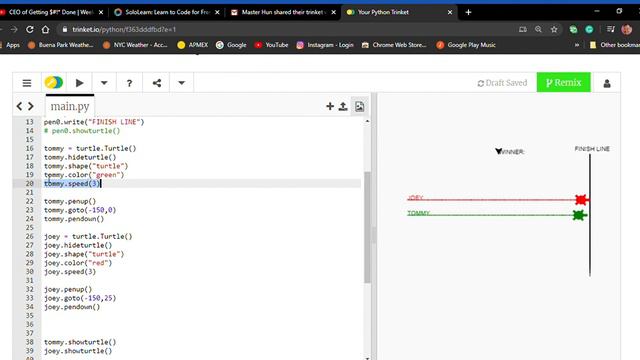Open the help question mark
The width and height of the screenshot is (640, 360).
(129, 83)
